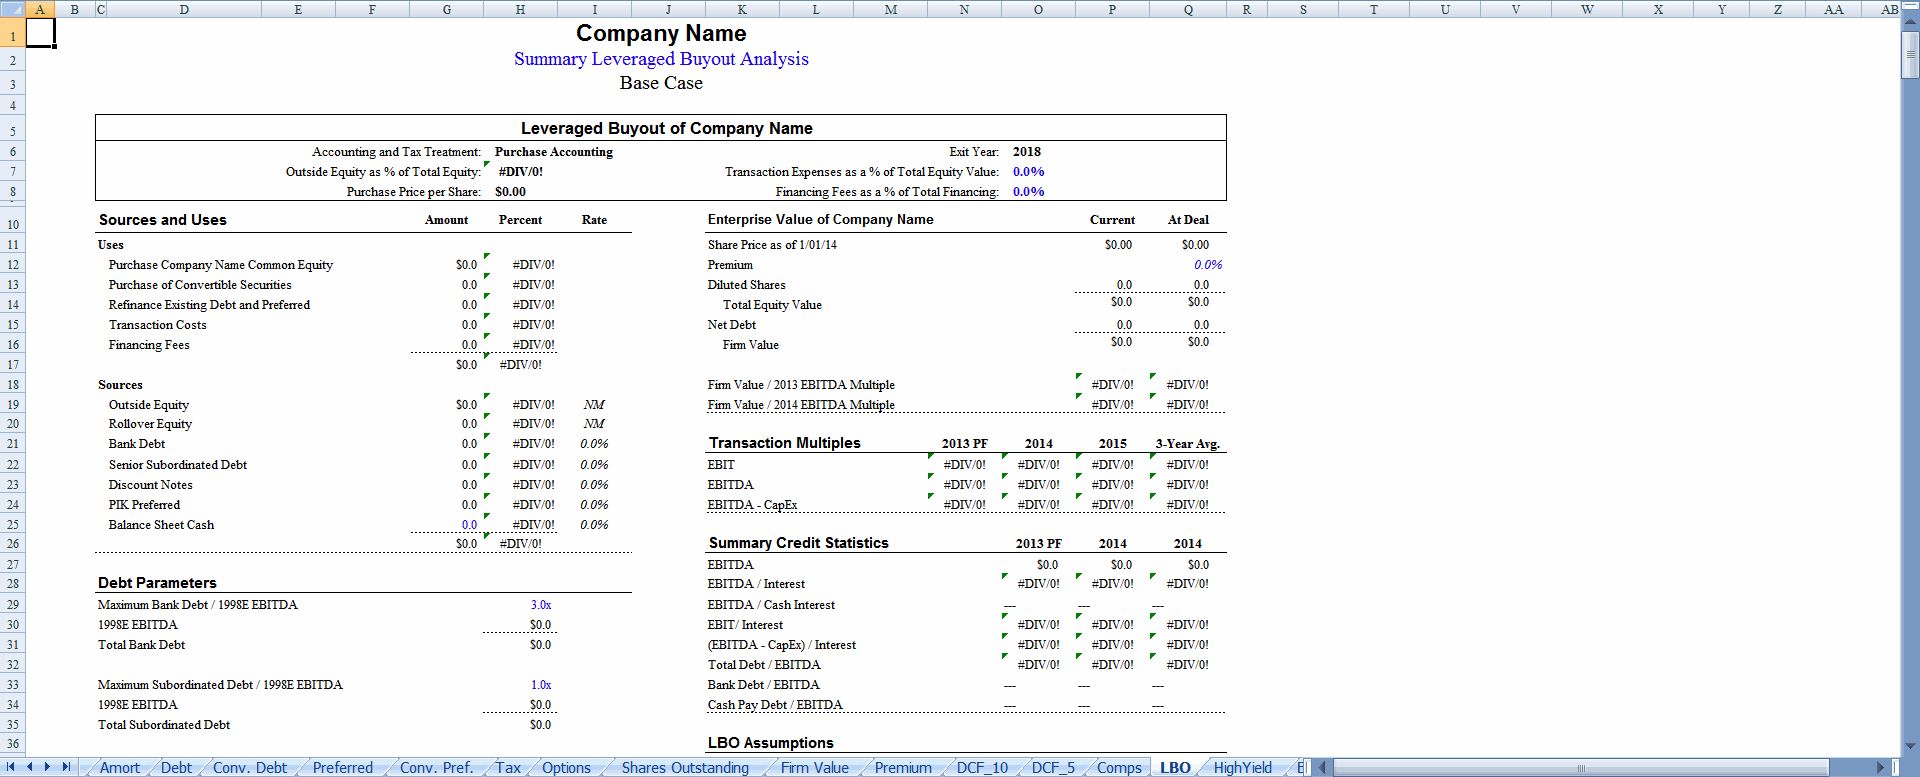The width and height of the screenshot is (1920, 777).
Task: Select the Debt Parameters heading
Action: [157, 583]
